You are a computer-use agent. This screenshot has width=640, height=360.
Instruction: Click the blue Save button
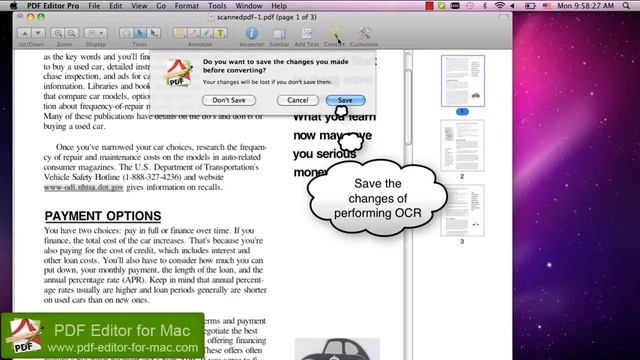pos(345,100)
